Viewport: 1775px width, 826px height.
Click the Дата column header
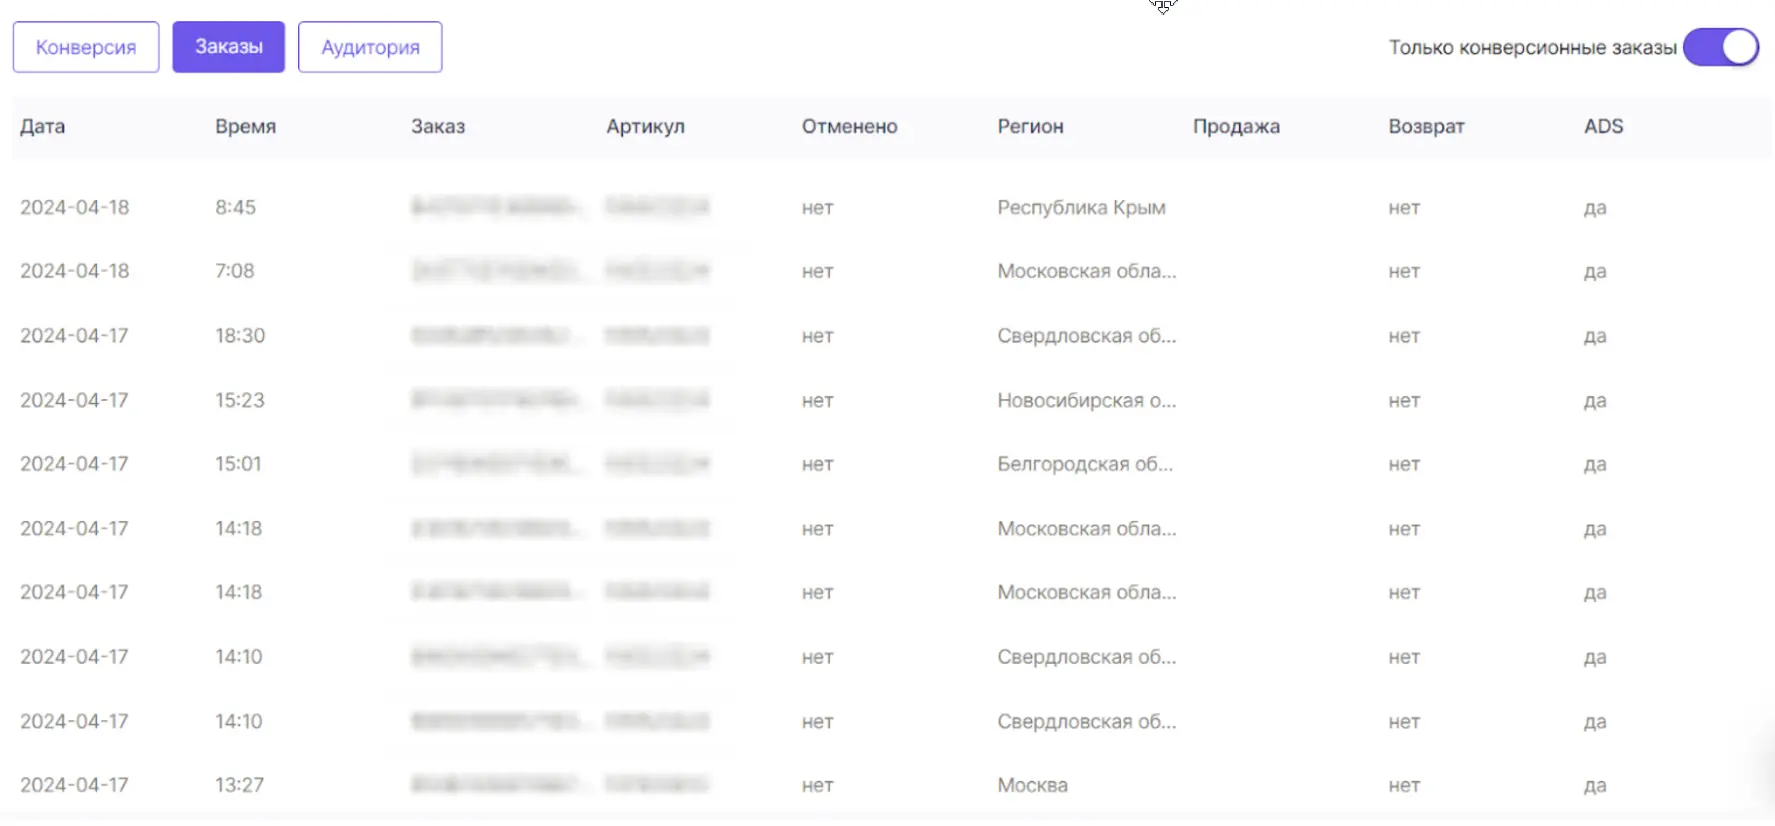(43, 126)
